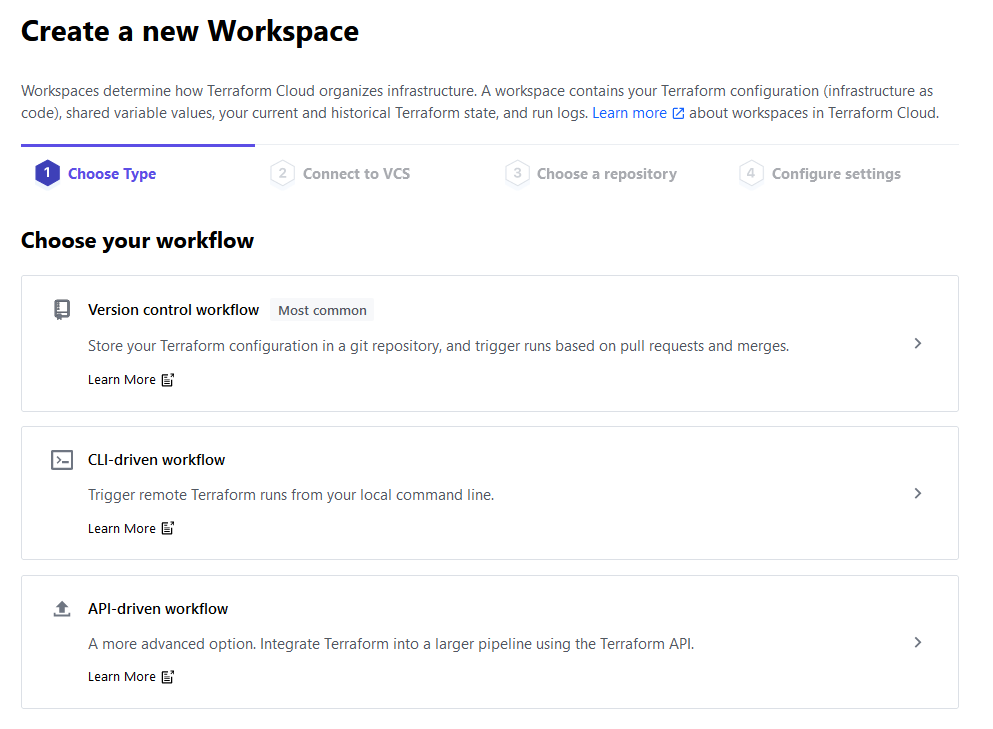Click the step 1 hexagon badge

click(x=47, y=174)
